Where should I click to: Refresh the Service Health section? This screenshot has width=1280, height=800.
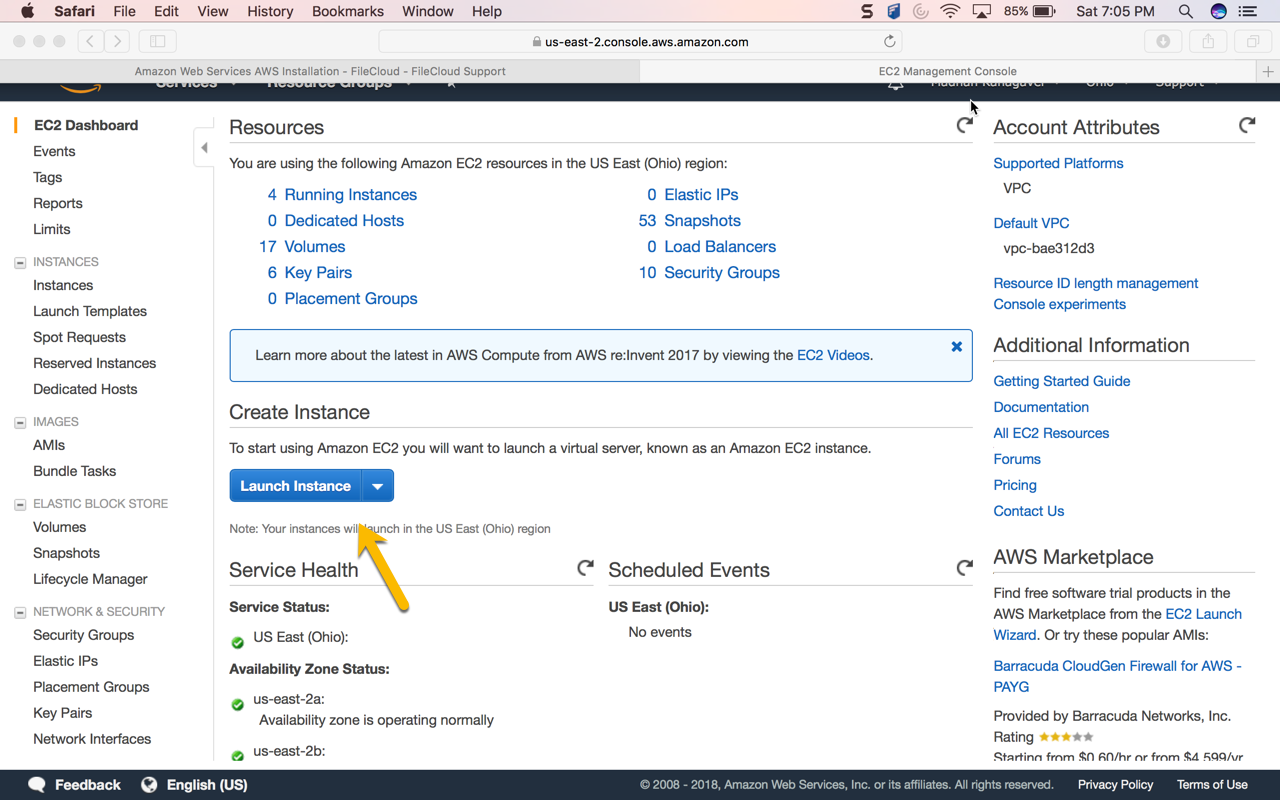(x=585, y=568)
